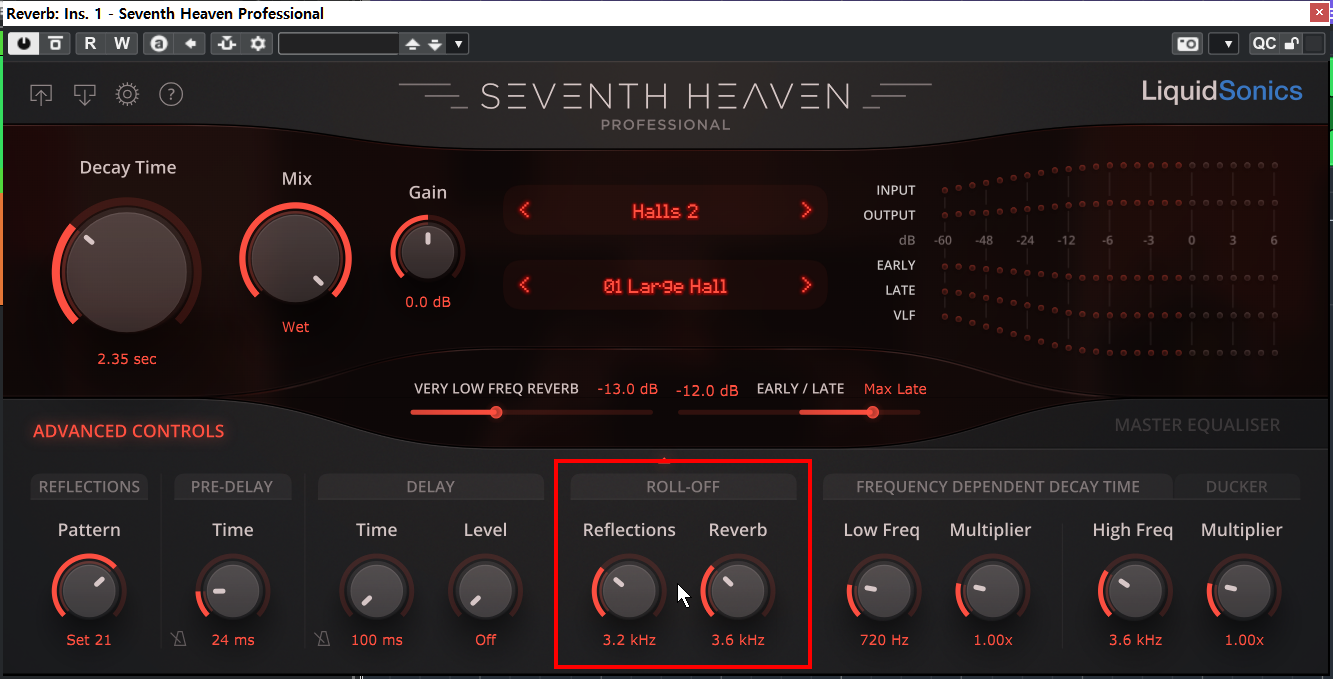Click the Decay Time knob

127,271
